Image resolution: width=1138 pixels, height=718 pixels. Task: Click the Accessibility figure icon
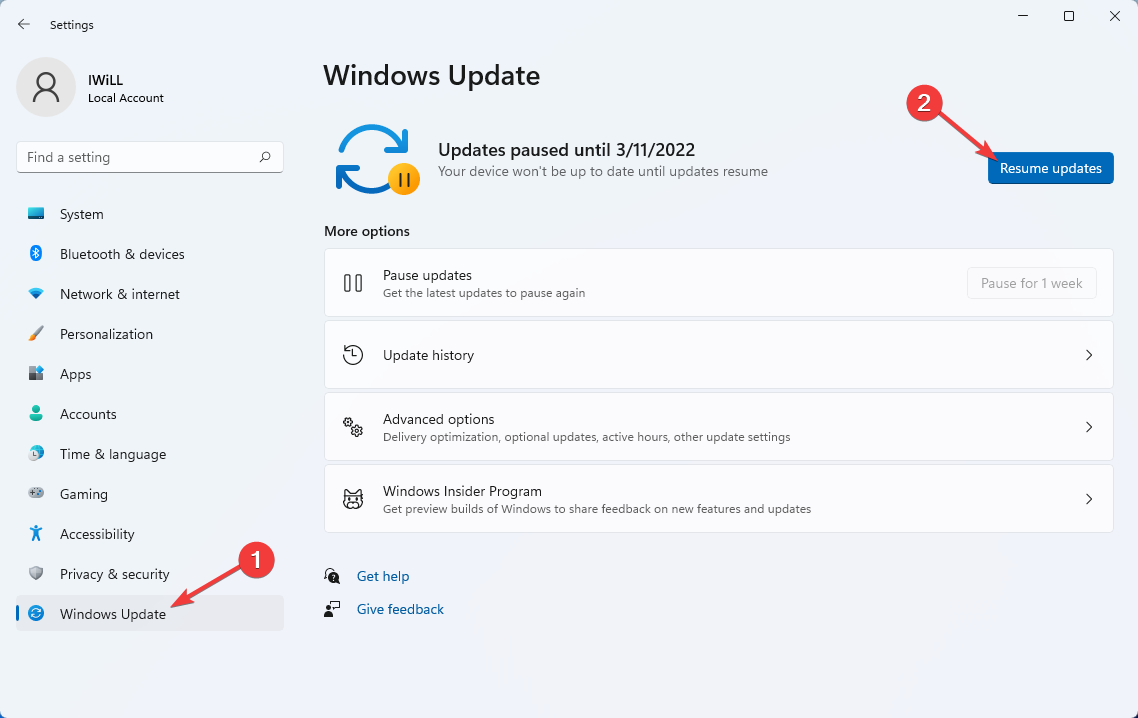click(x=36, y=533)
